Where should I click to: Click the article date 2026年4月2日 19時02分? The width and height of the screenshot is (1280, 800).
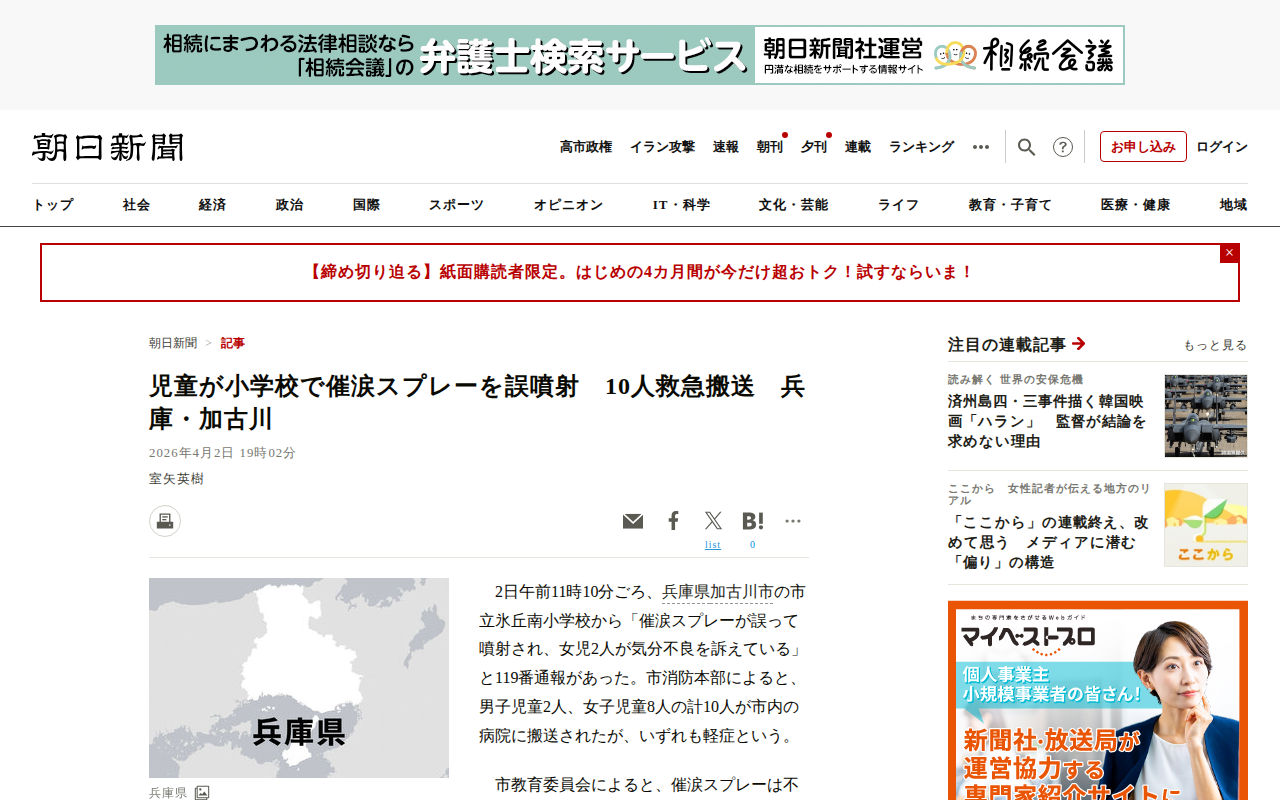coord(222,453)
